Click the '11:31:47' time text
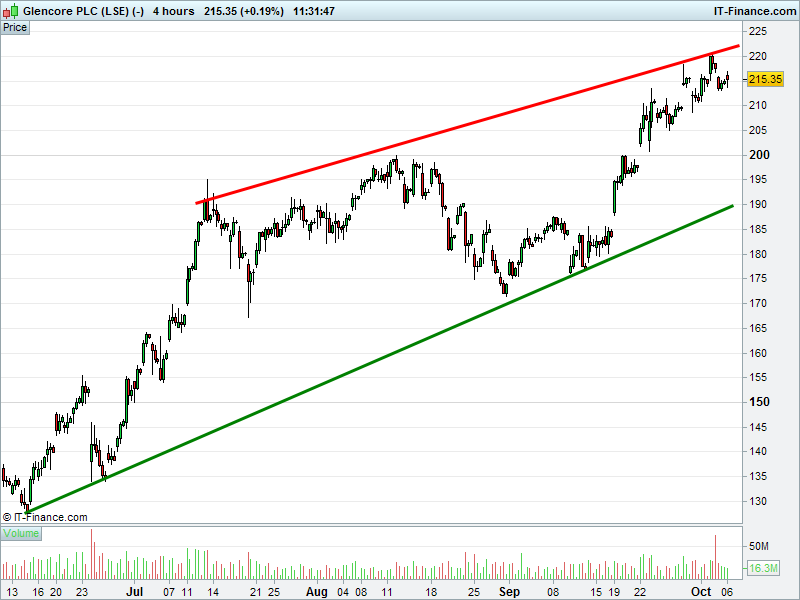Screen dimensions: 800x600 tap(314, 11)
